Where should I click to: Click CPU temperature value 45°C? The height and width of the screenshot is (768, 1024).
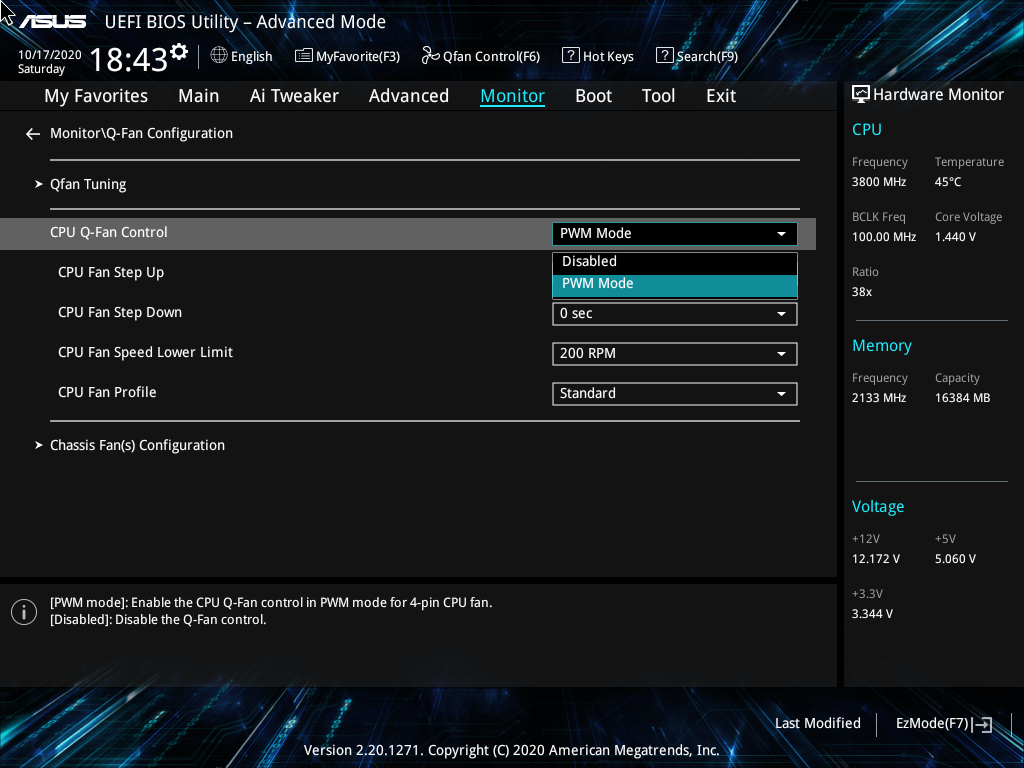click(948, 182)
